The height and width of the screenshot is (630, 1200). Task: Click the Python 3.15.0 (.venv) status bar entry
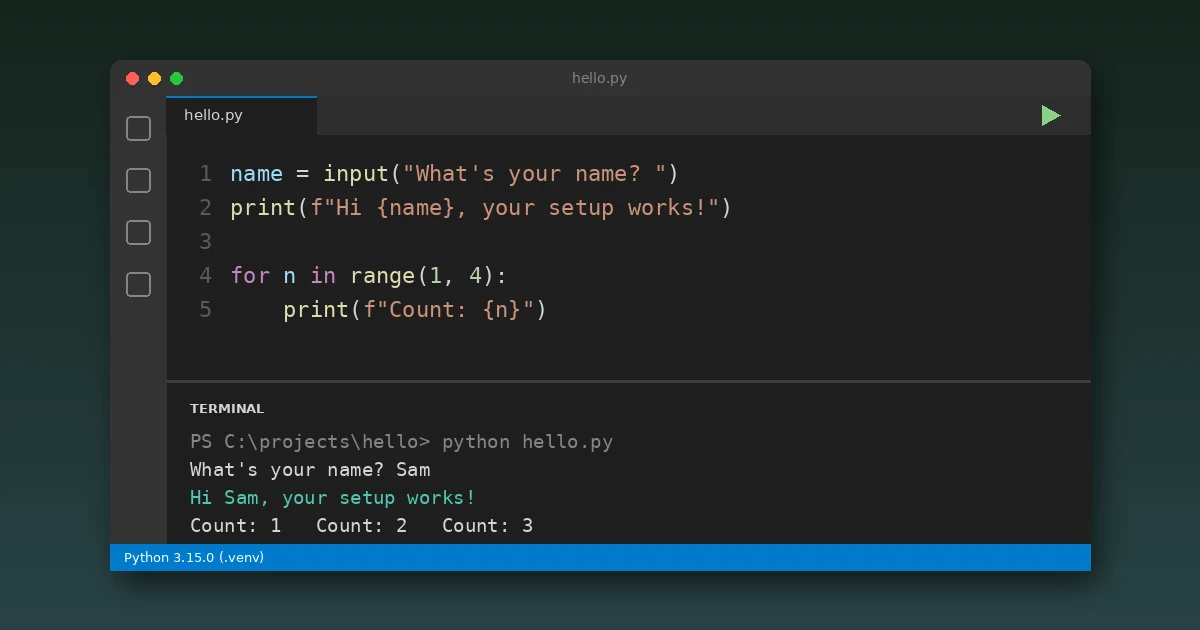194,558
